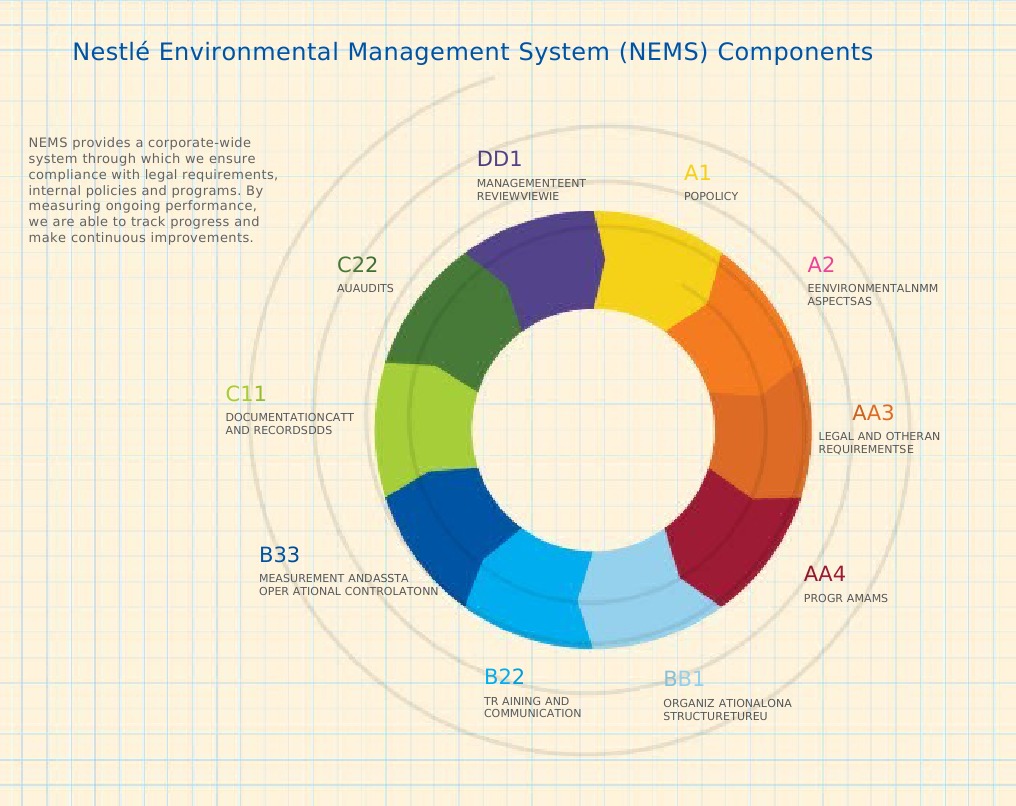Select the B33 measurement caption text
This screenshot has width=1016, height=806.
[348, 584]
